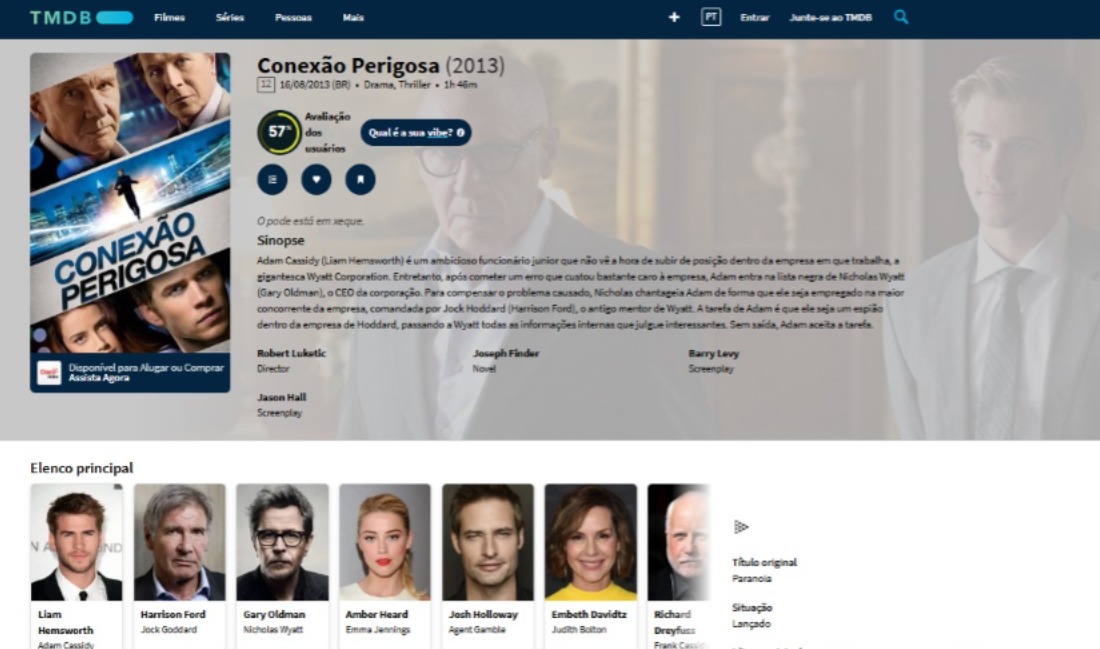Click the Entrar login link
Viewport: 1100px width, 649px height.
click(755, 18)
